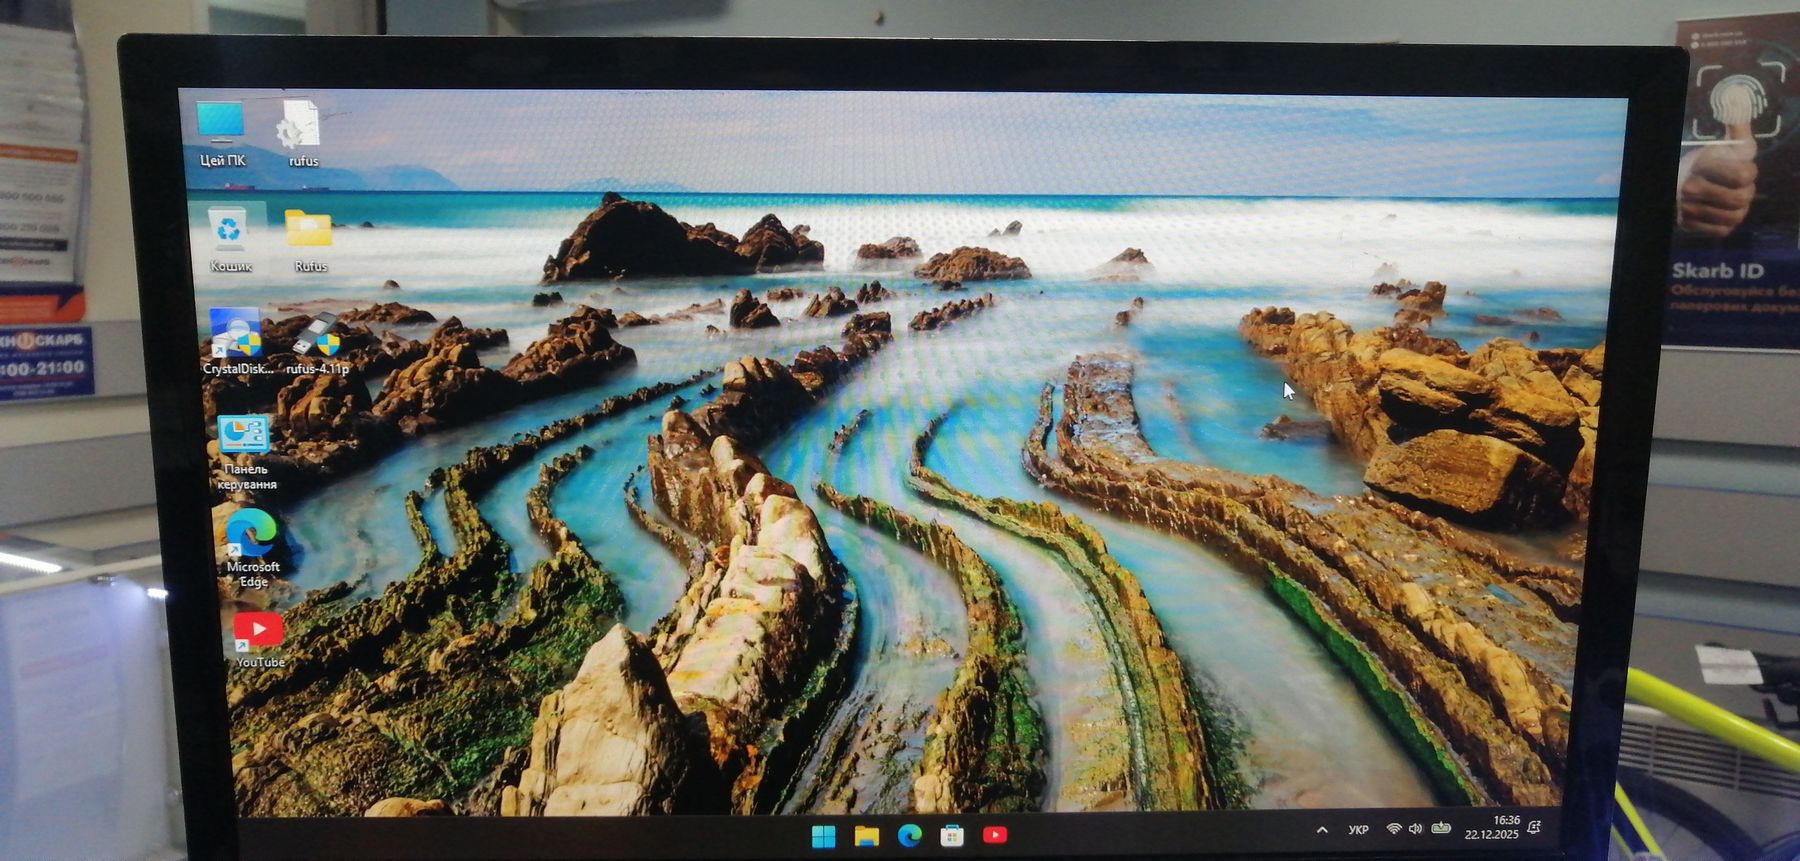
Task: Open notifications via the bell icon
Action: click(x=1535, y=827)
